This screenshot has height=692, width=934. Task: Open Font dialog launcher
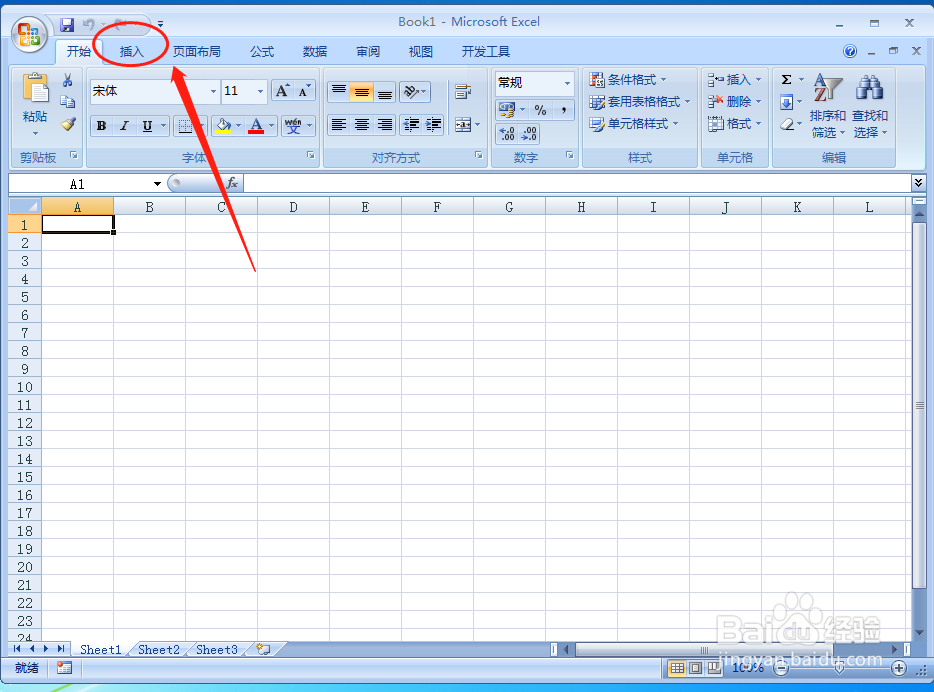[x=311, y=155]
